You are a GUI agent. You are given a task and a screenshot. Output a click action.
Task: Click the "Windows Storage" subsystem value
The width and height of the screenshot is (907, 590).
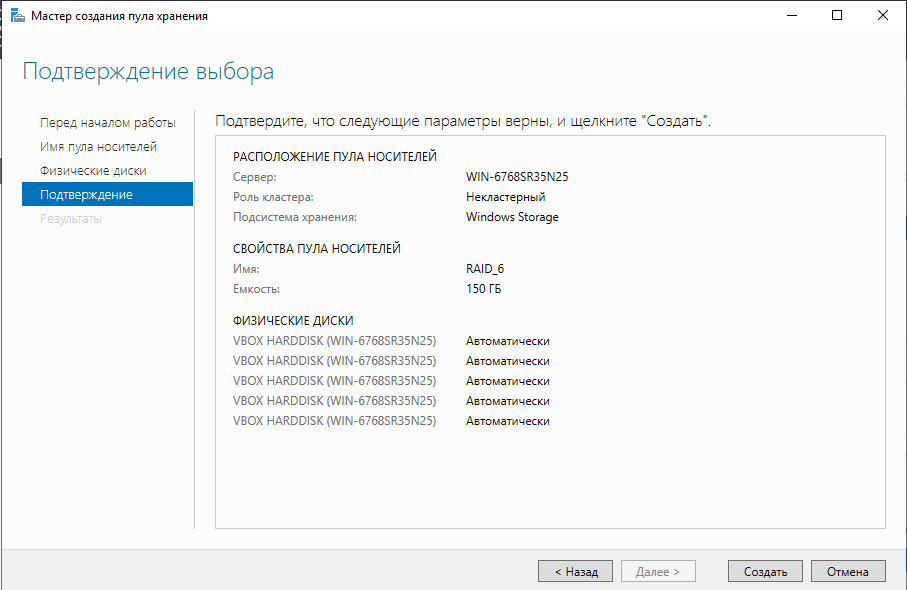click(x=512, y=217)
